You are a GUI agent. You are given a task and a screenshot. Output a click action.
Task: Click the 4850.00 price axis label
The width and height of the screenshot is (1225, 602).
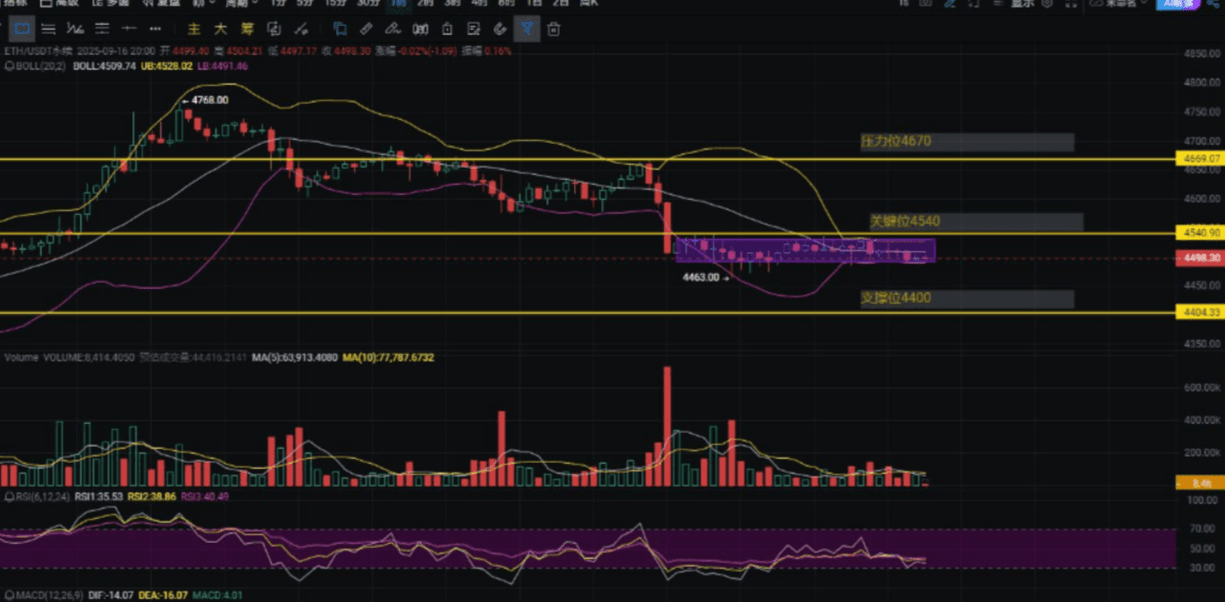click(1201, 54)
